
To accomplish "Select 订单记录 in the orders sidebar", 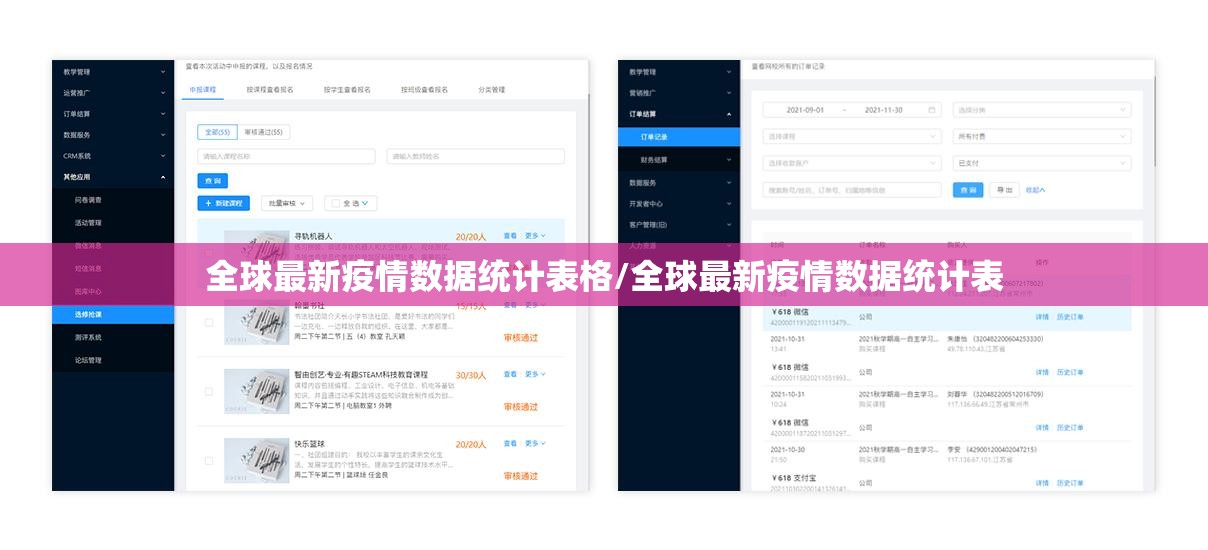I will [679, 137].
